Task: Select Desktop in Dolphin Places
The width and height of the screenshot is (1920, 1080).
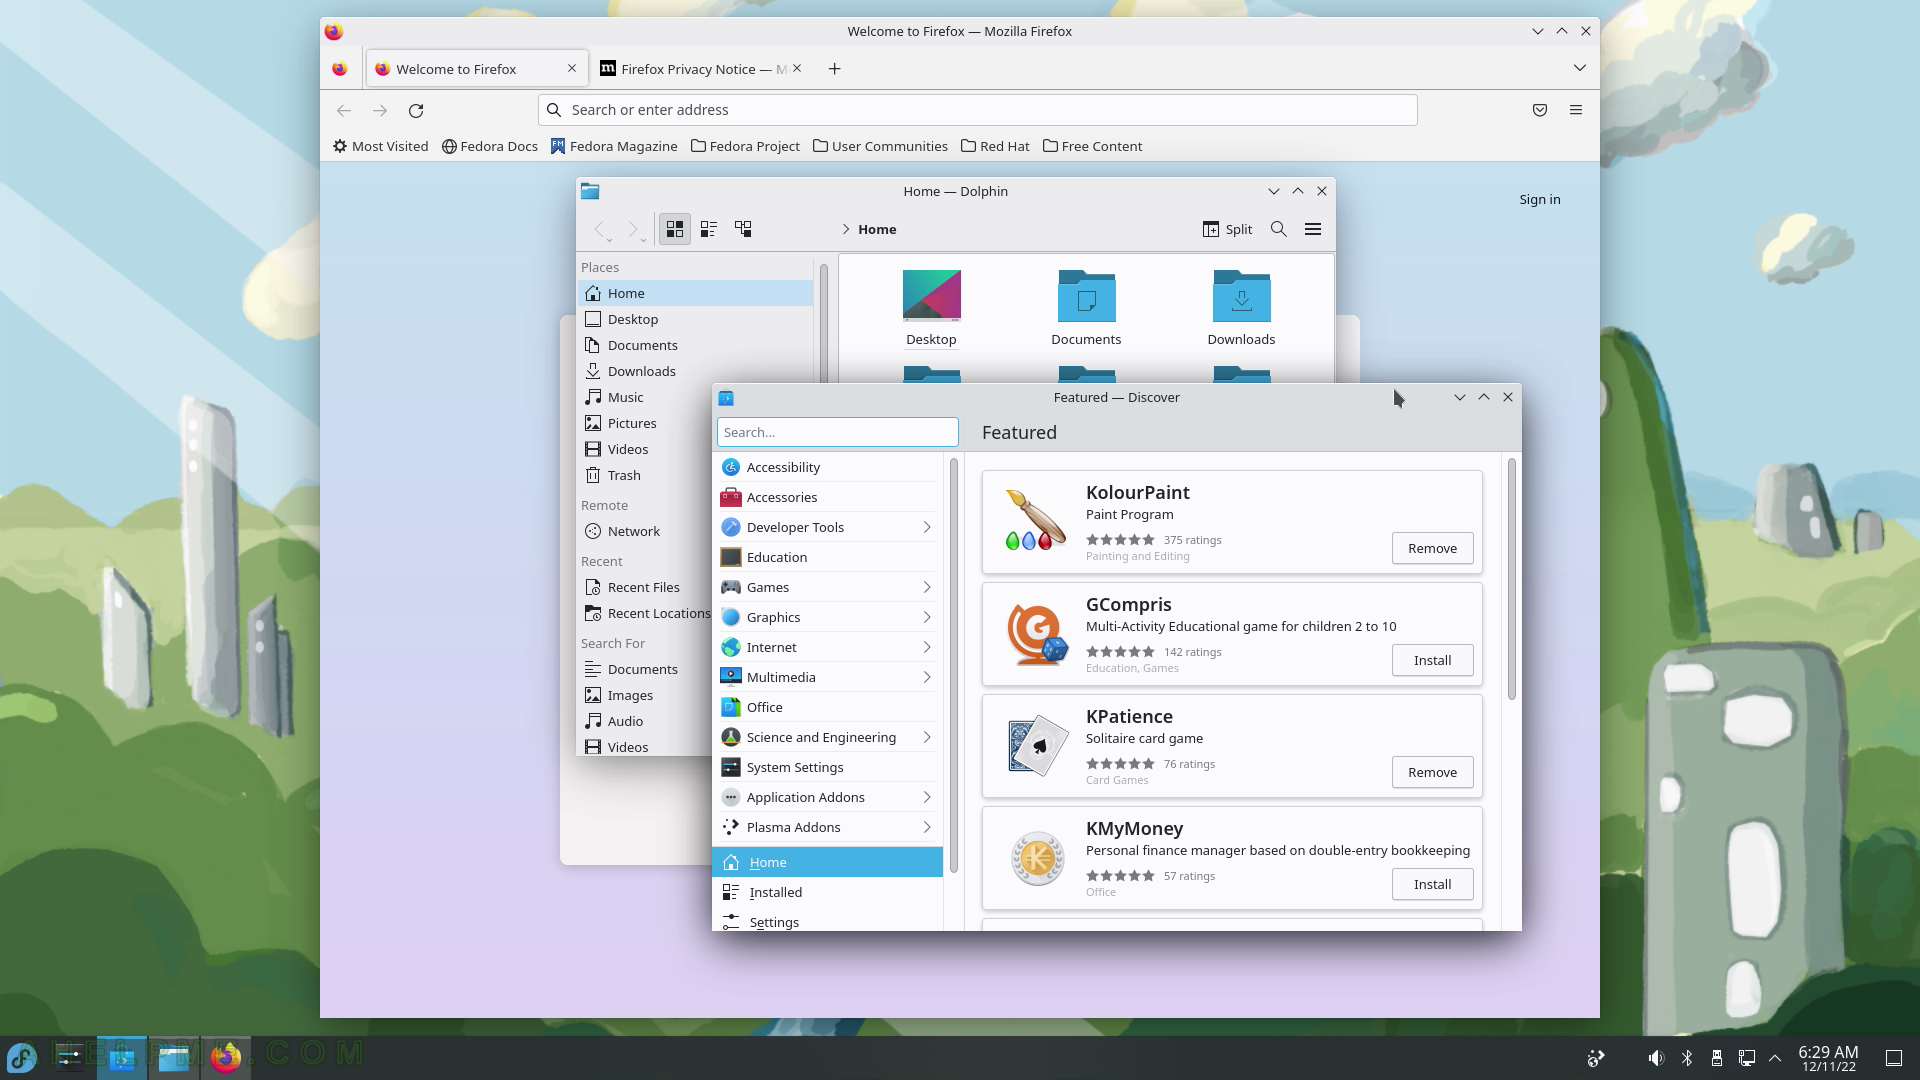Action: (x=696, y=319)
